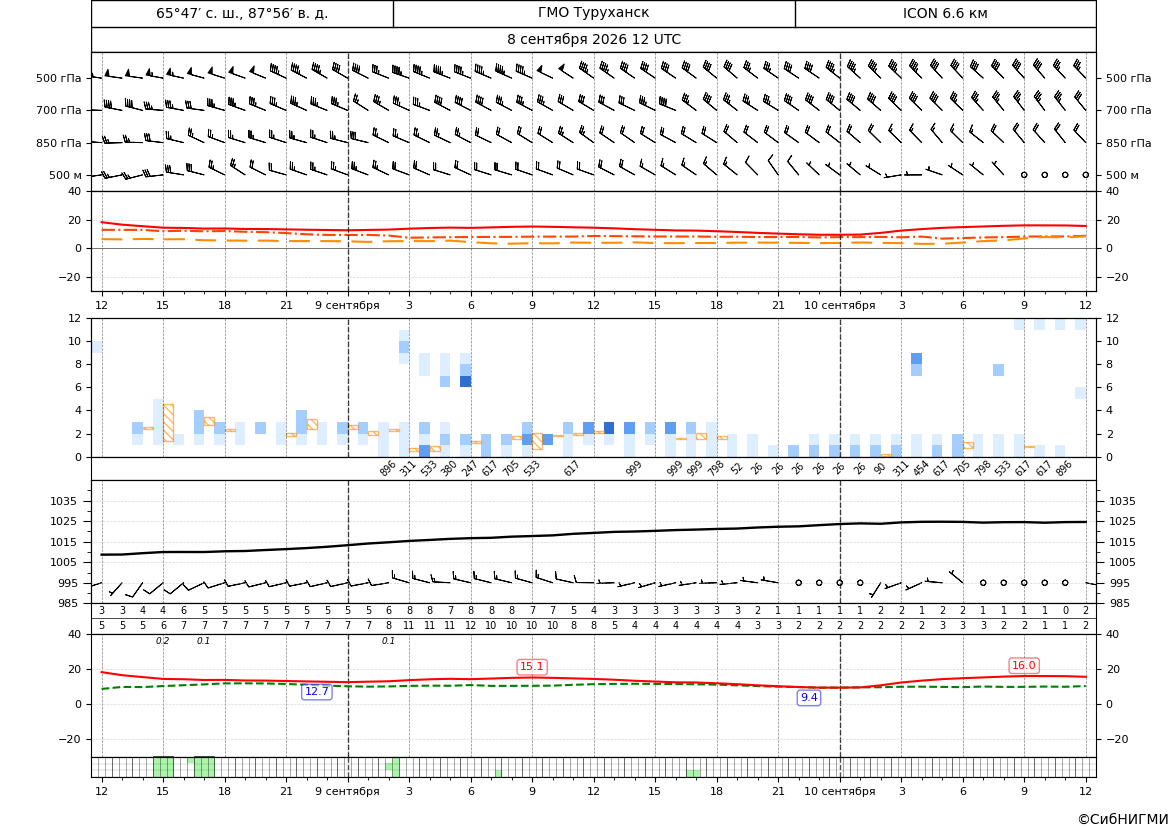Click the left 700 гПа level label
1169x827 pixels.
coord(59,110)
